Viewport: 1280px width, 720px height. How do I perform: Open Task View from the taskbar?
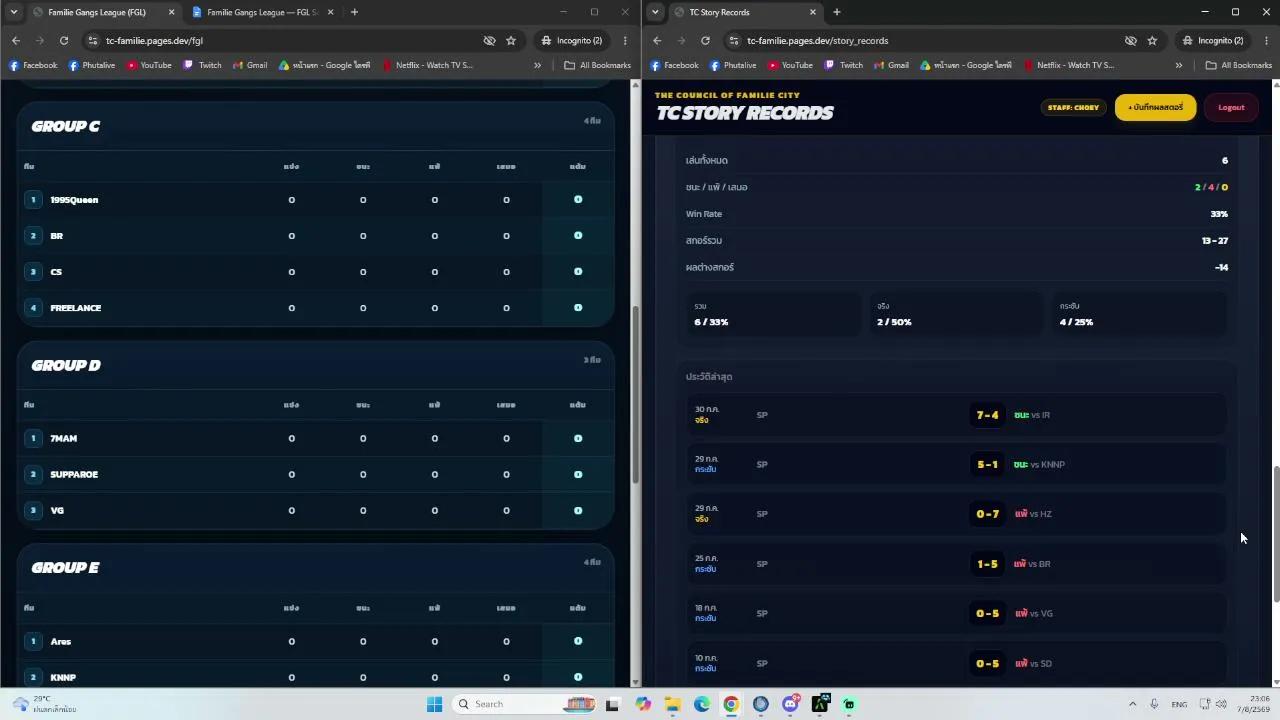pos(612,704)
